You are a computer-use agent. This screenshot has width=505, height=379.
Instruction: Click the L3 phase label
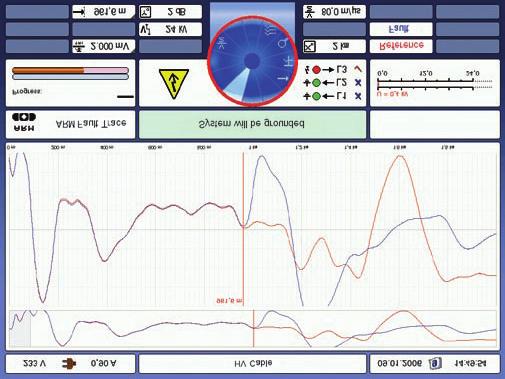coord(342,70)
